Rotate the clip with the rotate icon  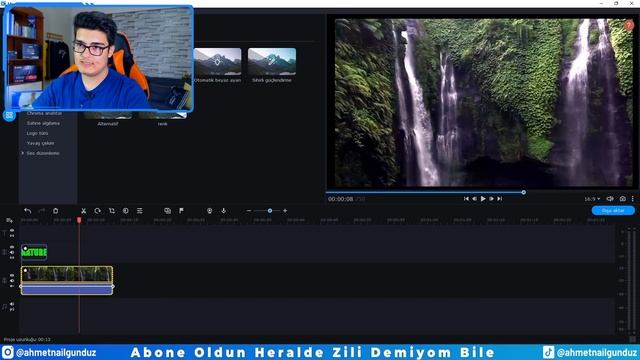click(97, 211)
